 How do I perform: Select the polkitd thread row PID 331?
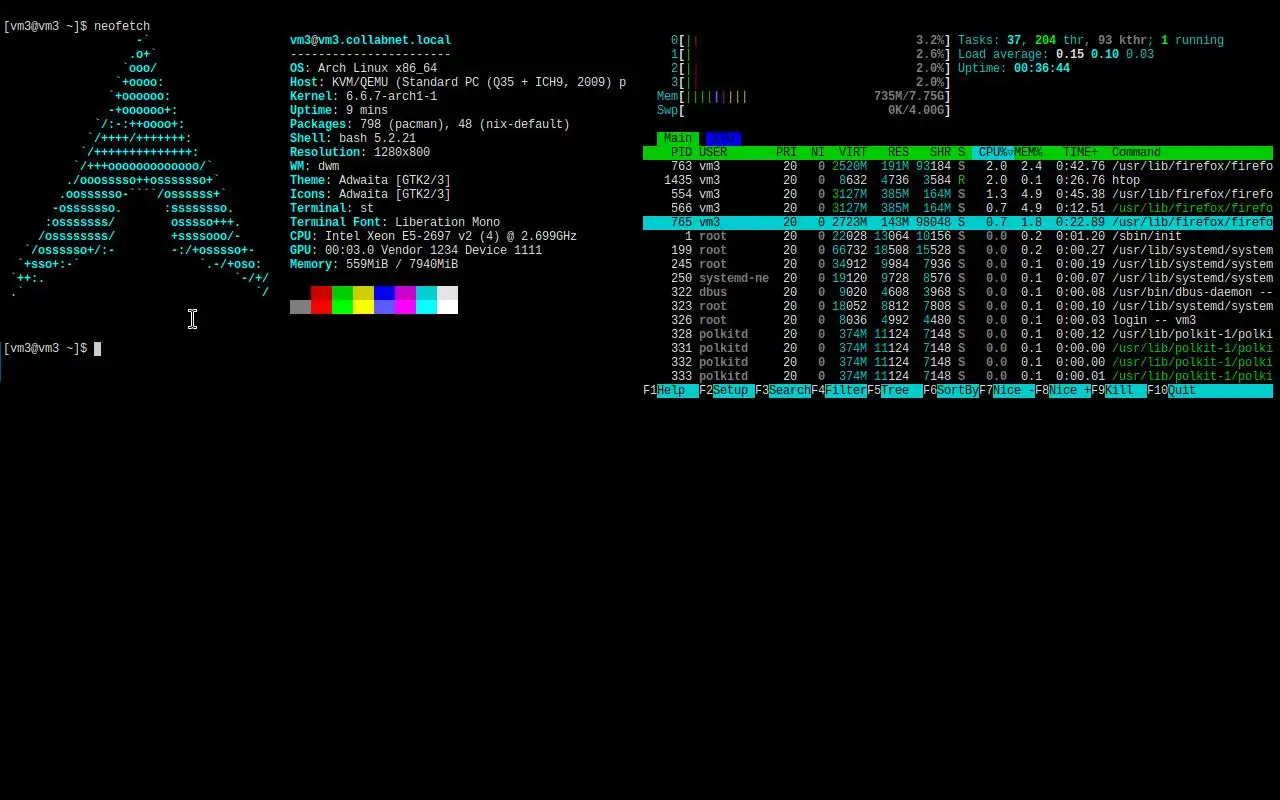point(958,348)
